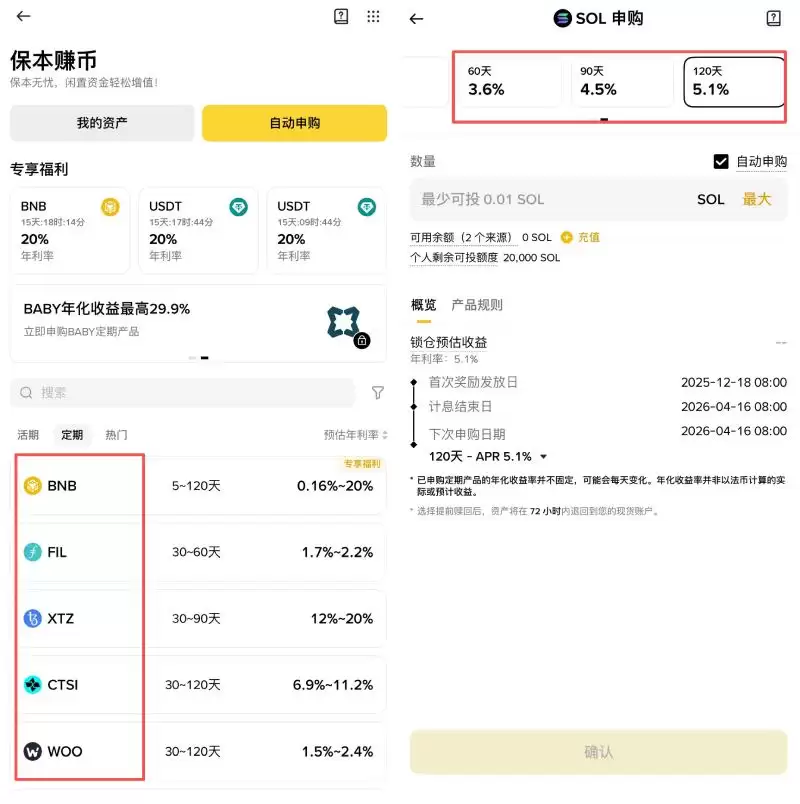The image size is (800, 804).
Task: Switch to the 活期 tab
Action: [28, 435]
